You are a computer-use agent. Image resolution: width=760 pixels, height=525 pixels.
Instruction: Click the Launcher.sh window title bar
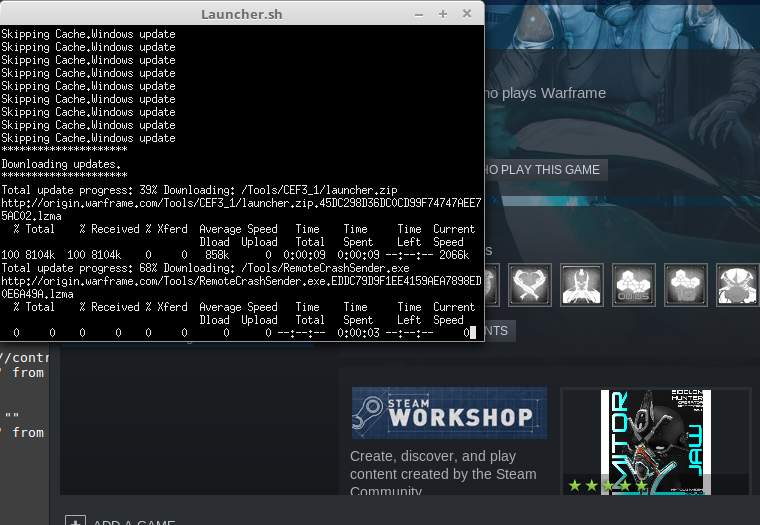[242, 14]
